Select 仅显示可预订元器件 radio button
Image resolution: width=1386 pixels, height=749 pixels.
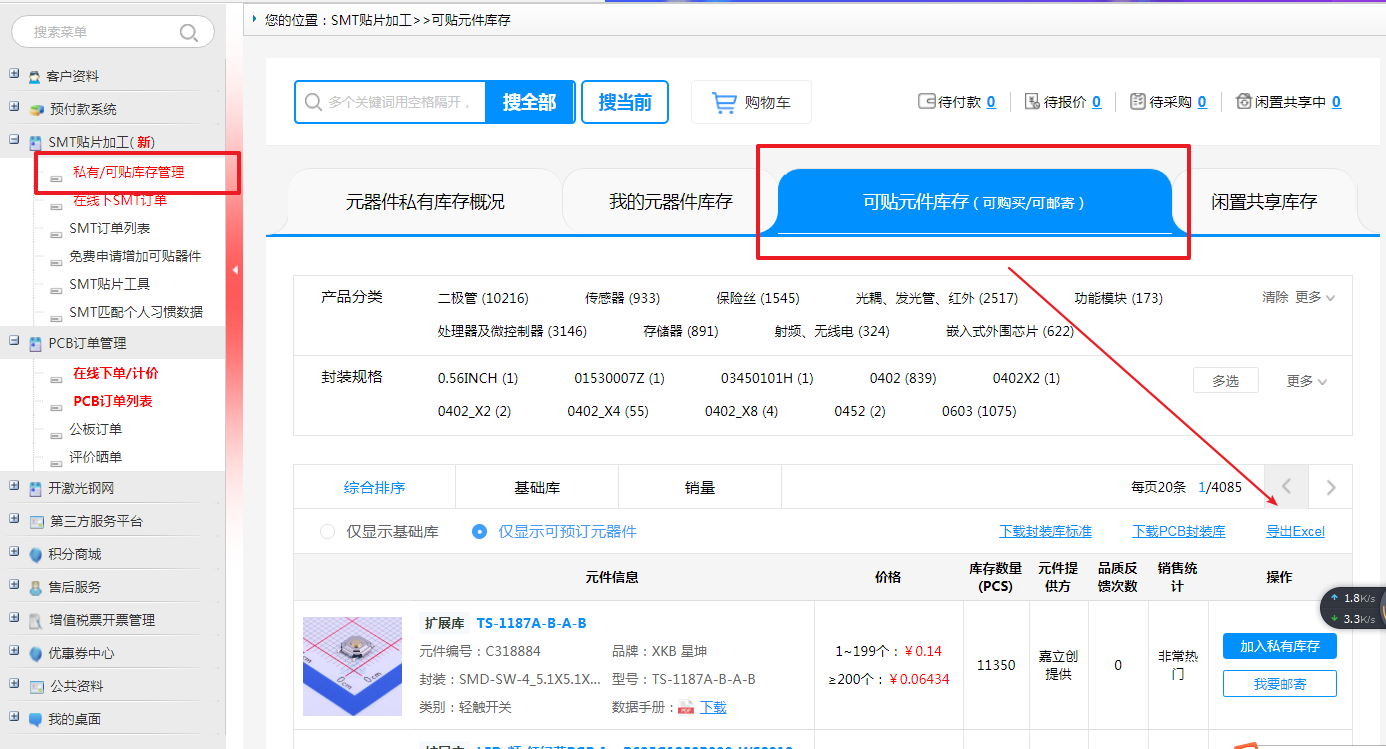(x=480, y=532)
